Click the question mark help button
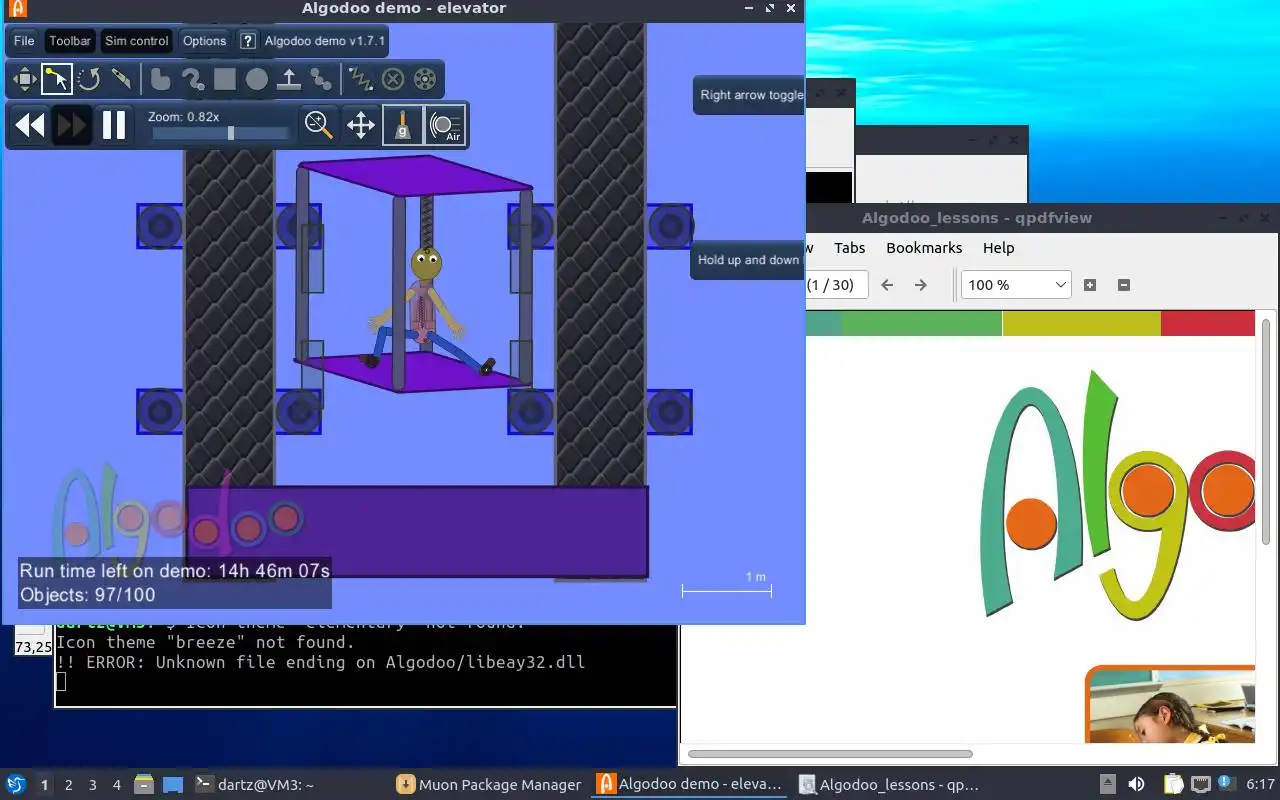Image resolution: width=1280 pixels, height=800 pixels. tap(249, 41)
